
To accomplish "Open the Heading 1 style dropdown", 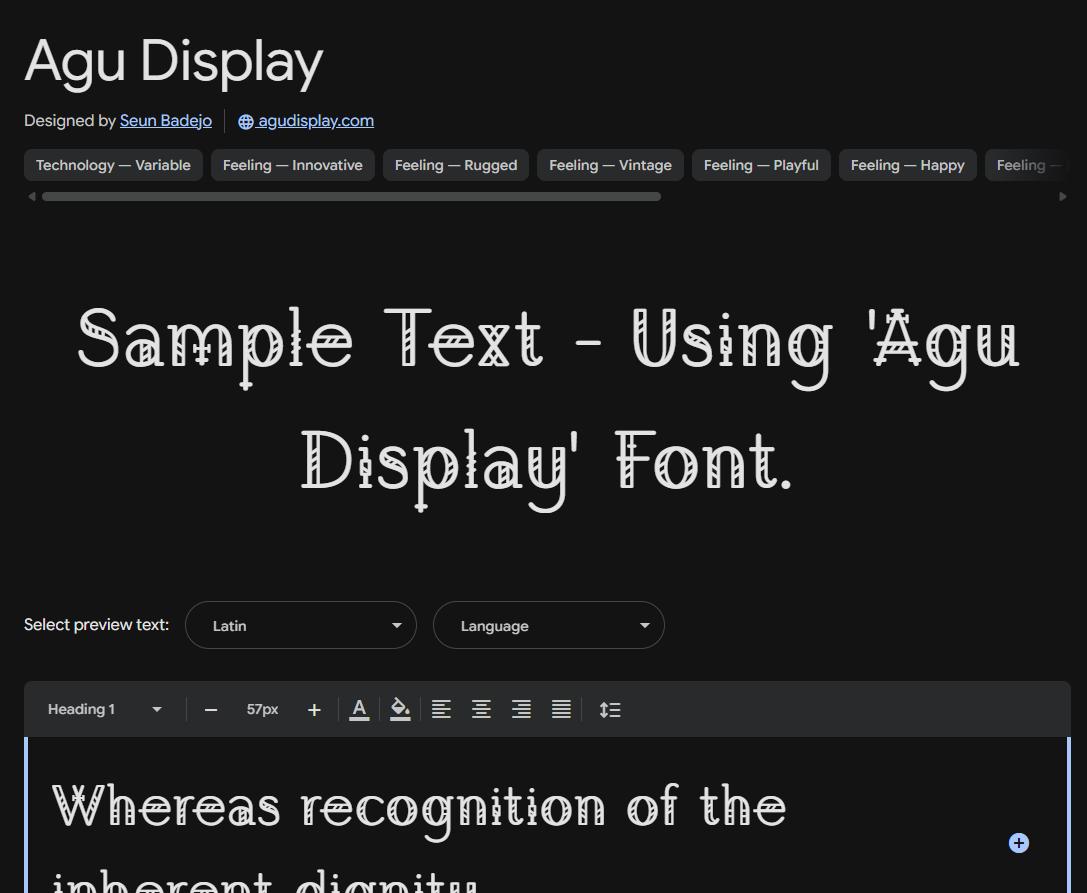I will tap(105, 709).
